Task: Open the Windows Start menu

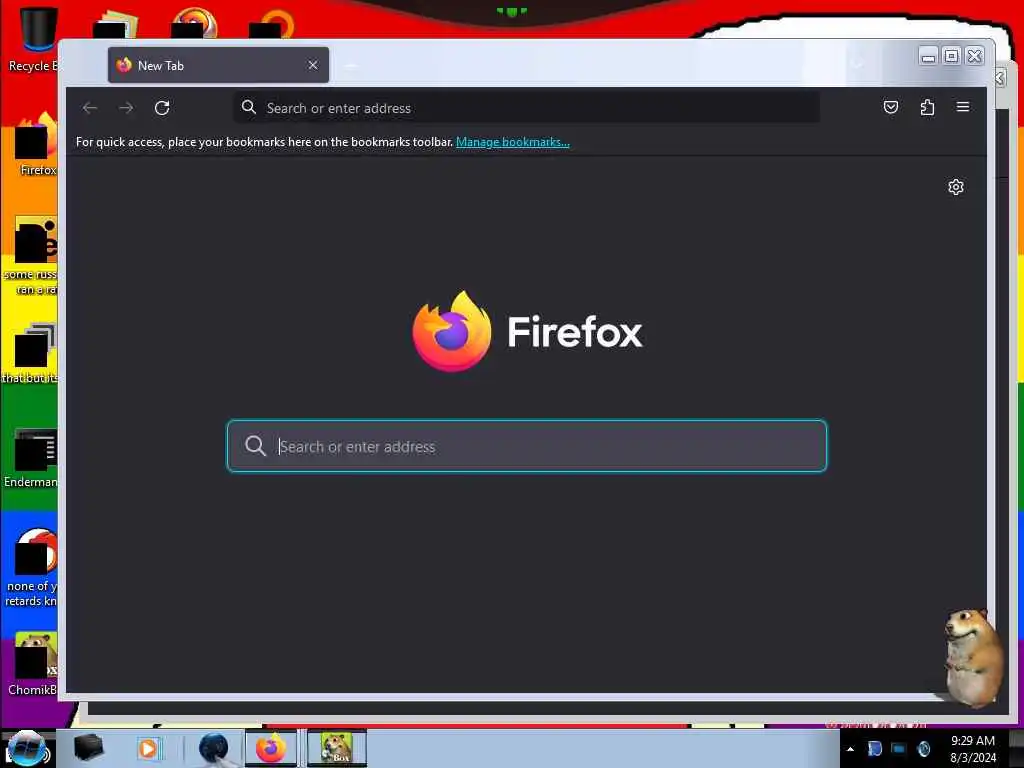Action: [x=27, y=748]
